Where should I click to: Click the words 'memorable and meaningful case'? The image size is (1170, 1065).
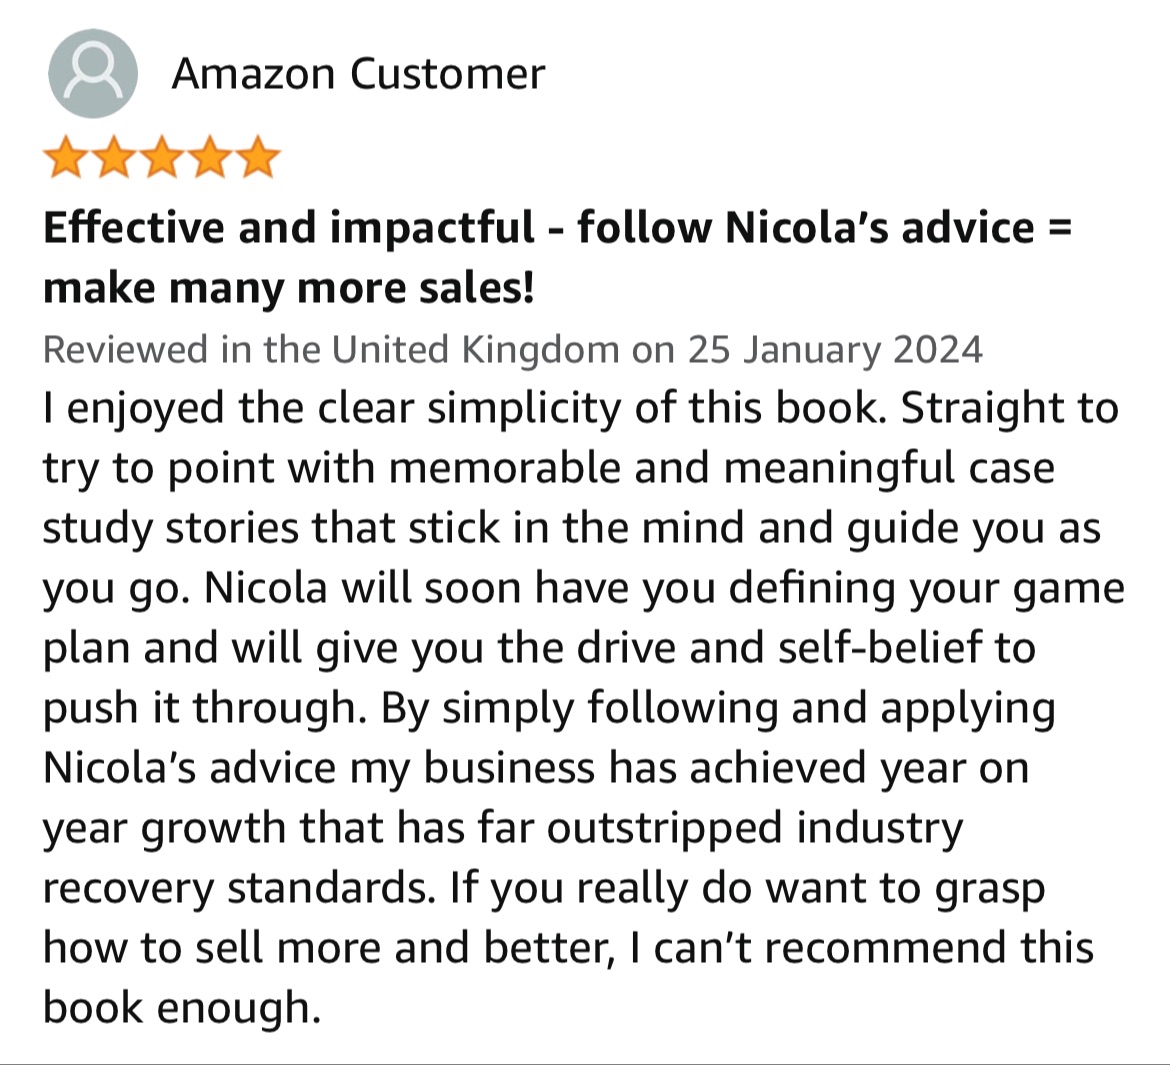pos(722,469)
